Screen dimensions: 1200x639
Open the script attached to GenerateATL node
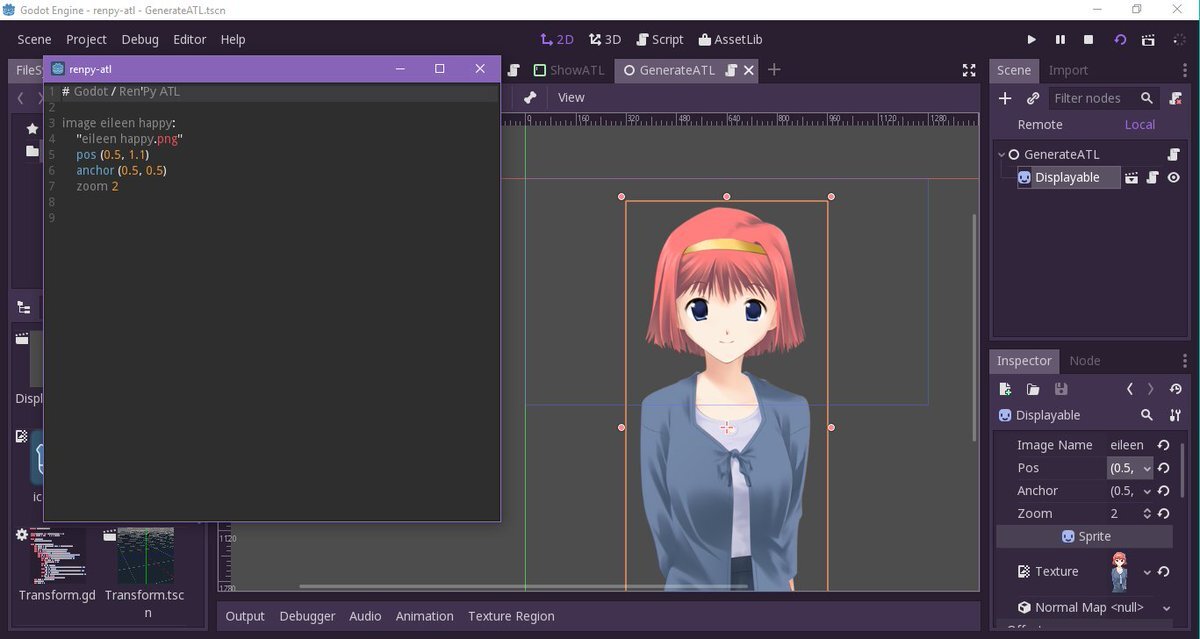1174,154
